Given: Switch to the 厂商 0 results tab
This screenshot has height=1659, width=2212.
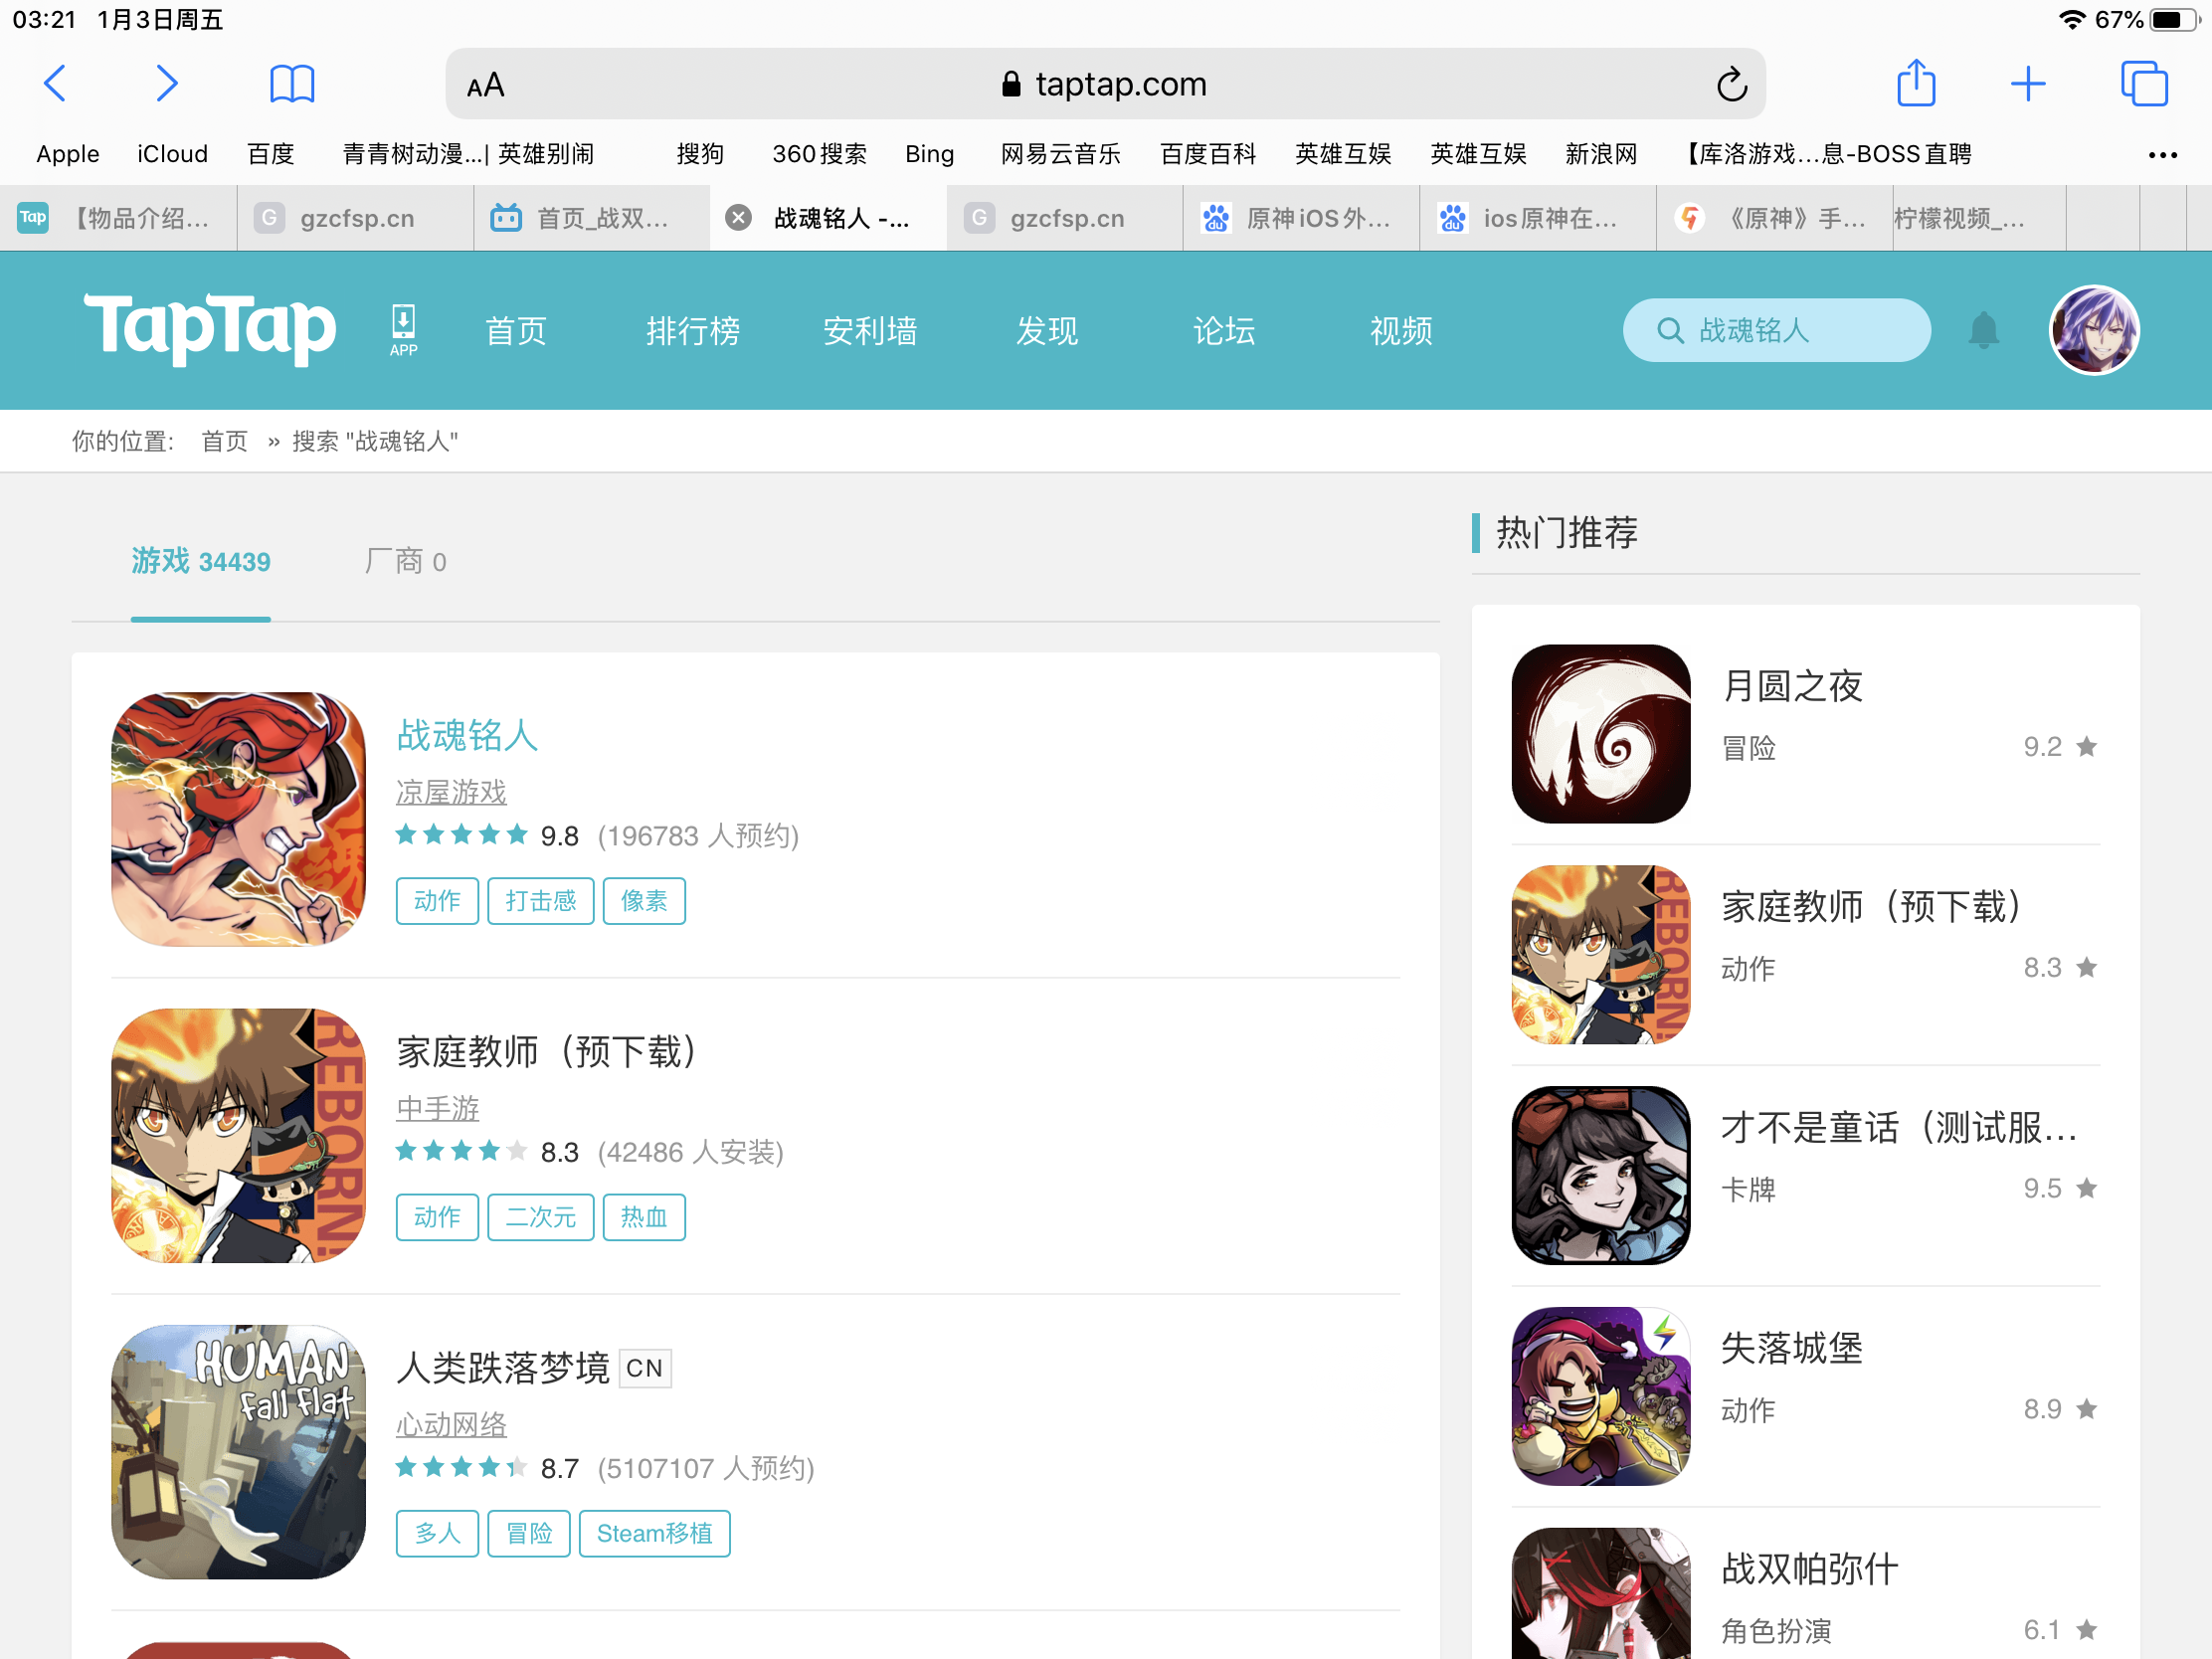Looking at the screenshot, I should point(405,562).
